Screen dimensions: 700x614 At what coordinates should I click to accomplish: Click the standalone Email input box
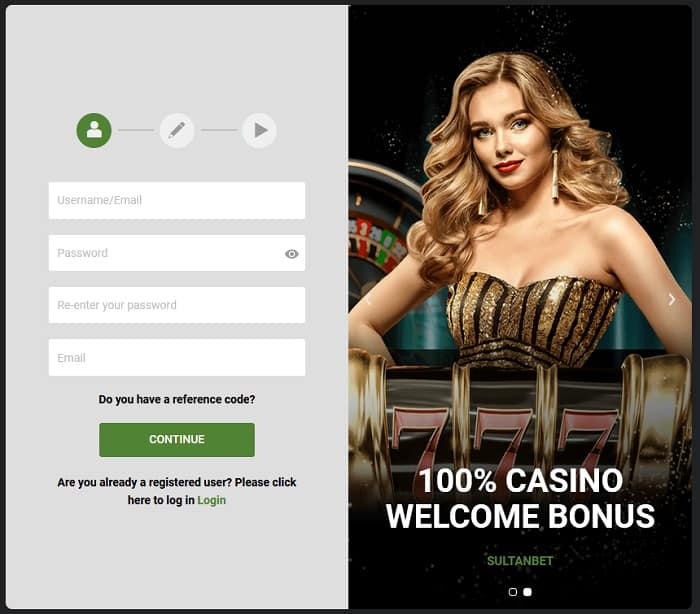pyautogui.click(x=177, y=357)
